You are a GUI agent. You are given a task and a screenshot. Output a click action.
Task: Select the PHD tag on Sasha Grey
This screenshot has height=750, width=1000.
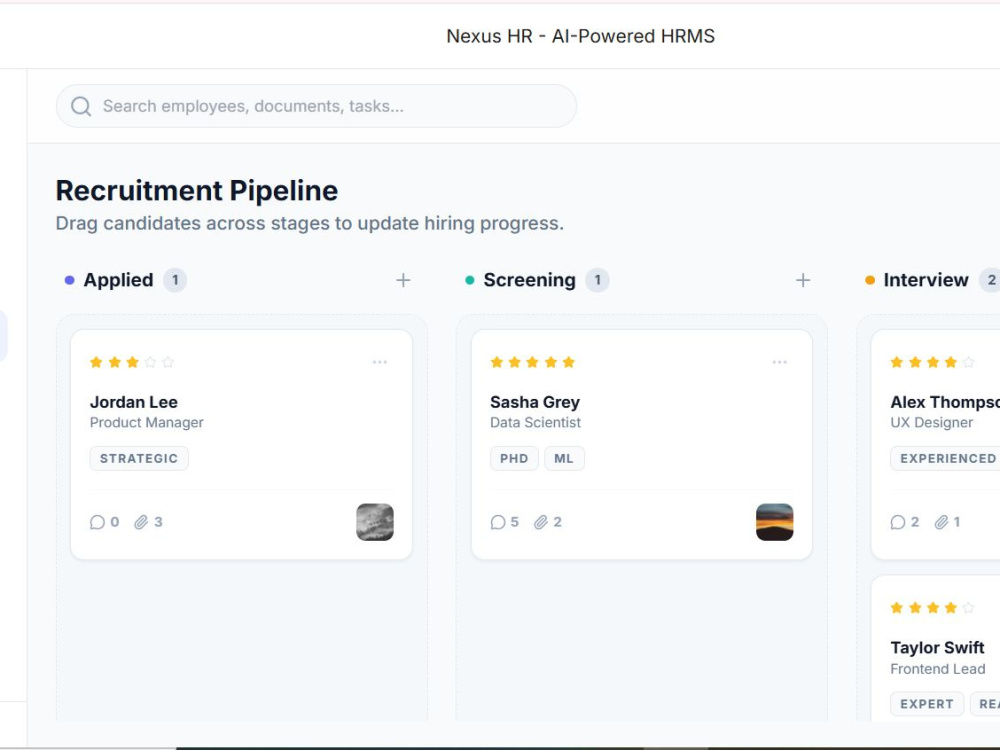pyautogui.click(x=514, y=459)
